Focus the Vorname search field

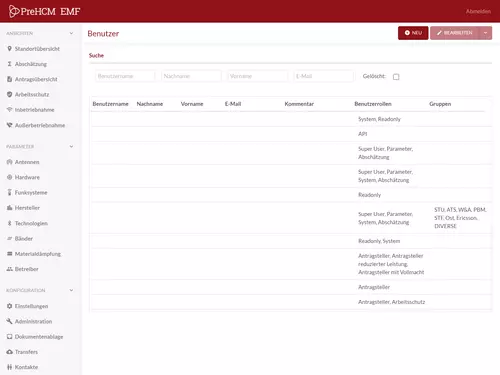pos(257,76)
